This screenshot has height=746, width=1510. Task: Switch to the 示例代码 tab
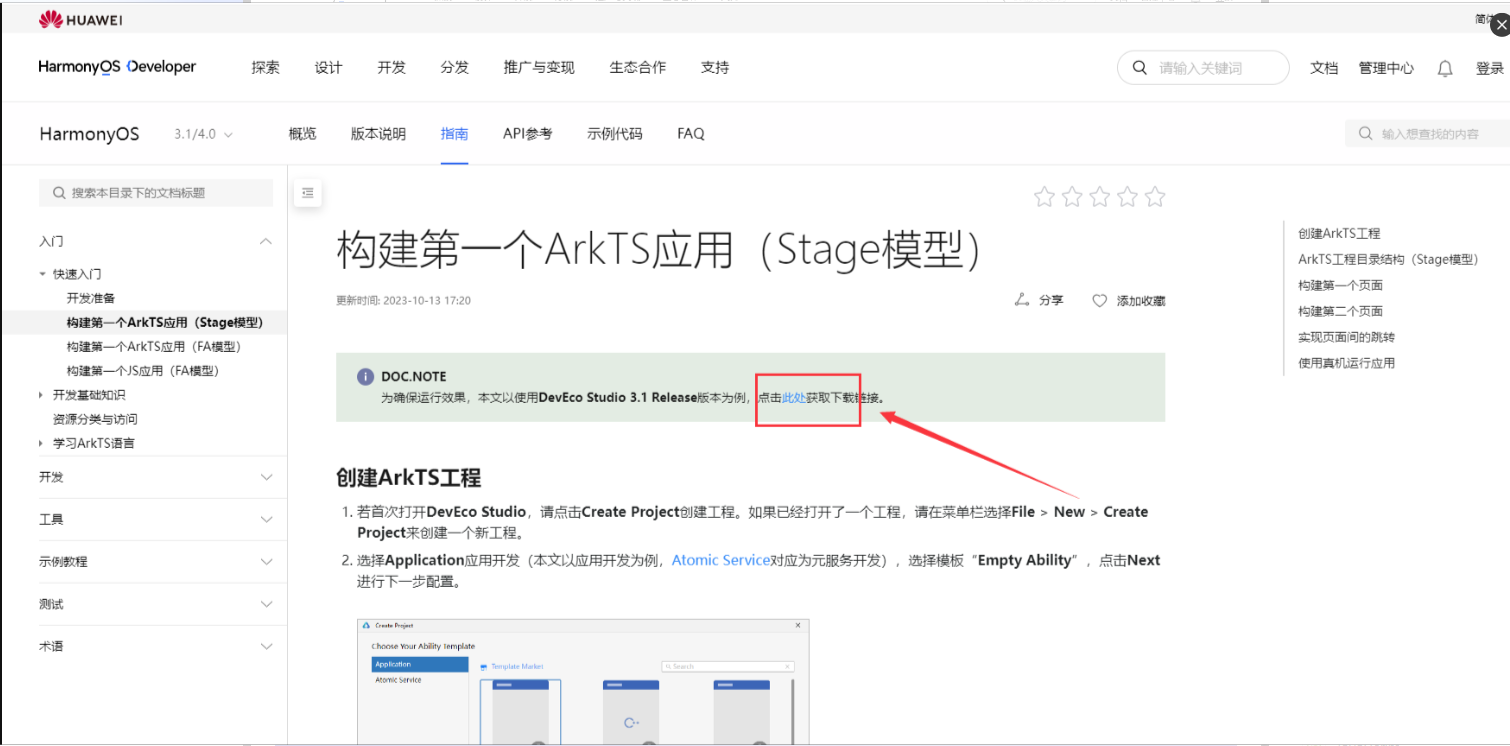click(614, 134)
